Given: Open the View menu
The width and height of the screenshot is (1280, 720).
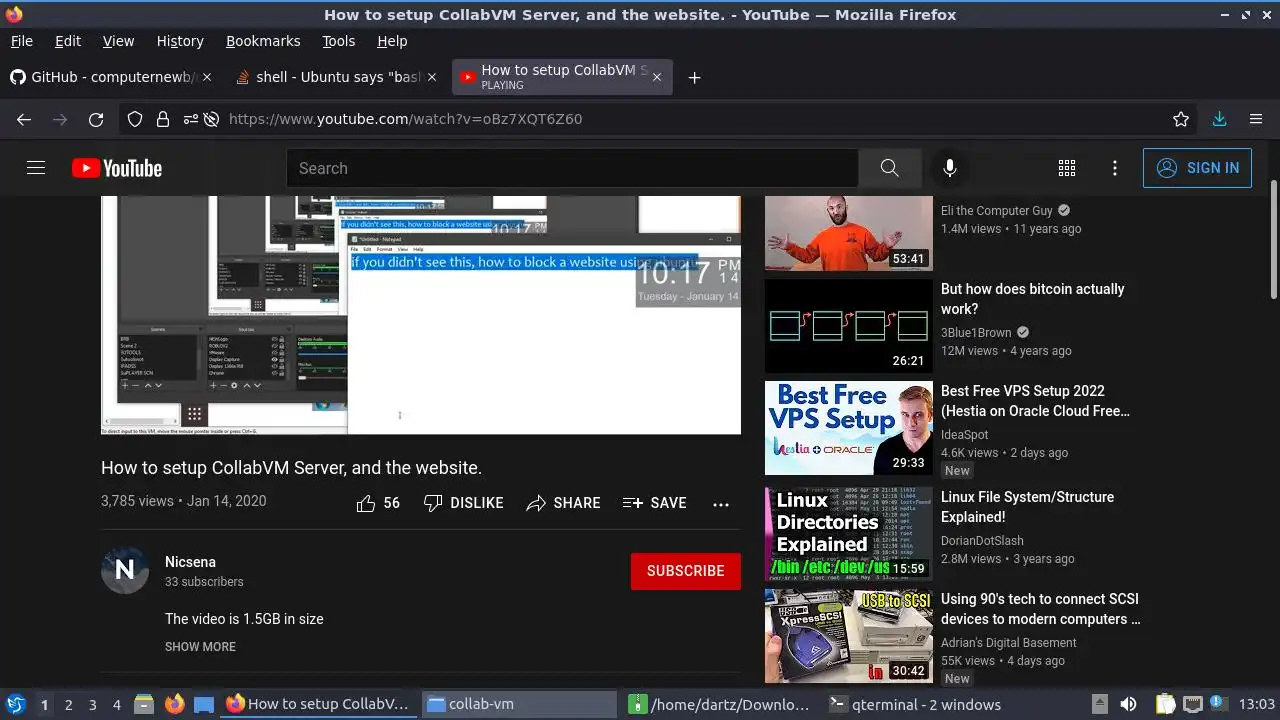Looking at the screenshot, I should (x=118, y=41).
